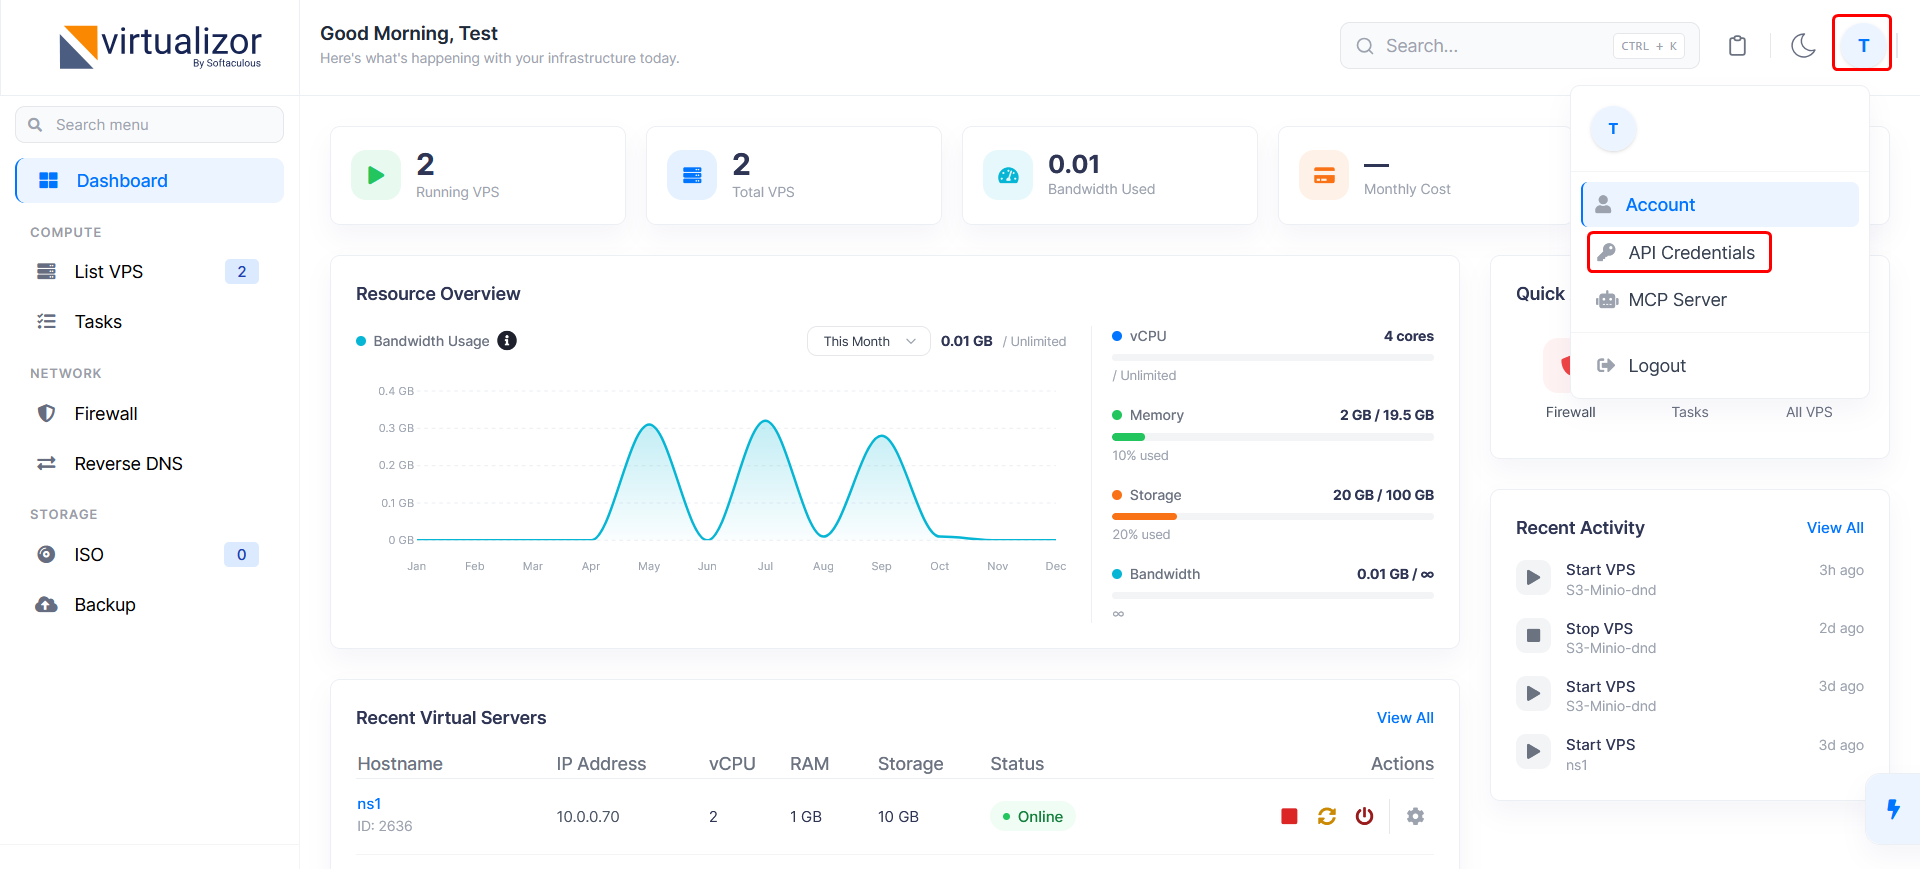Click the 10.0.0.70 IP address cell
Image resolution: width=1920 pixels, height=869 pixels.
click(x=588, y=817)
